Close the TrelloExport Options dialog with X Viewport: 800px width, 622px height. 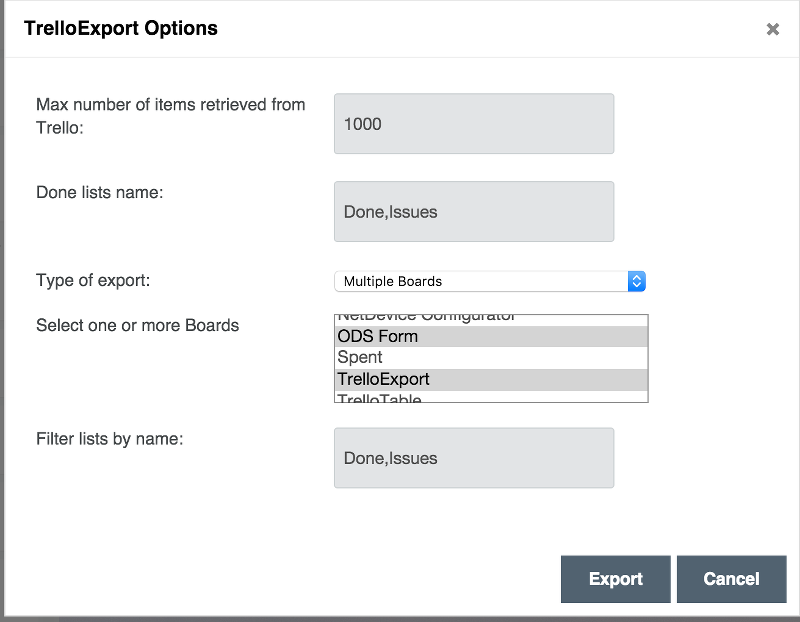point(772,29)
